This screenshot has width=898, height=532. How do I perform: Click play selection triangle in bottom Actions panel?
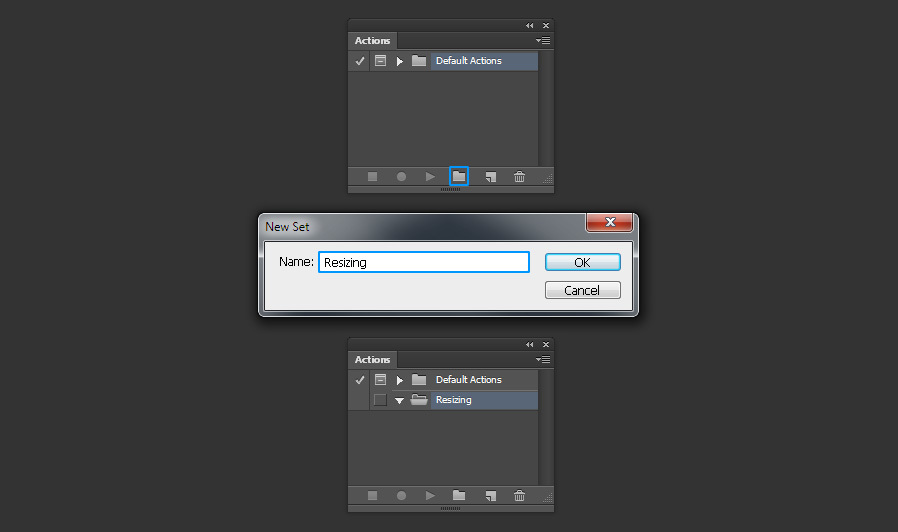[430, 495]
